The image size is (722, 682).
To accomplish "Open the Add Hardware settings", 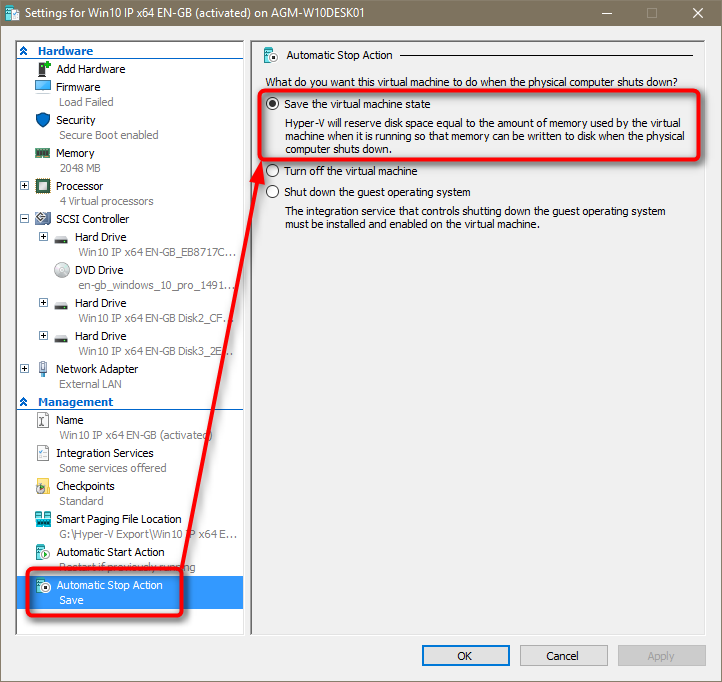I will coord(91,69).
